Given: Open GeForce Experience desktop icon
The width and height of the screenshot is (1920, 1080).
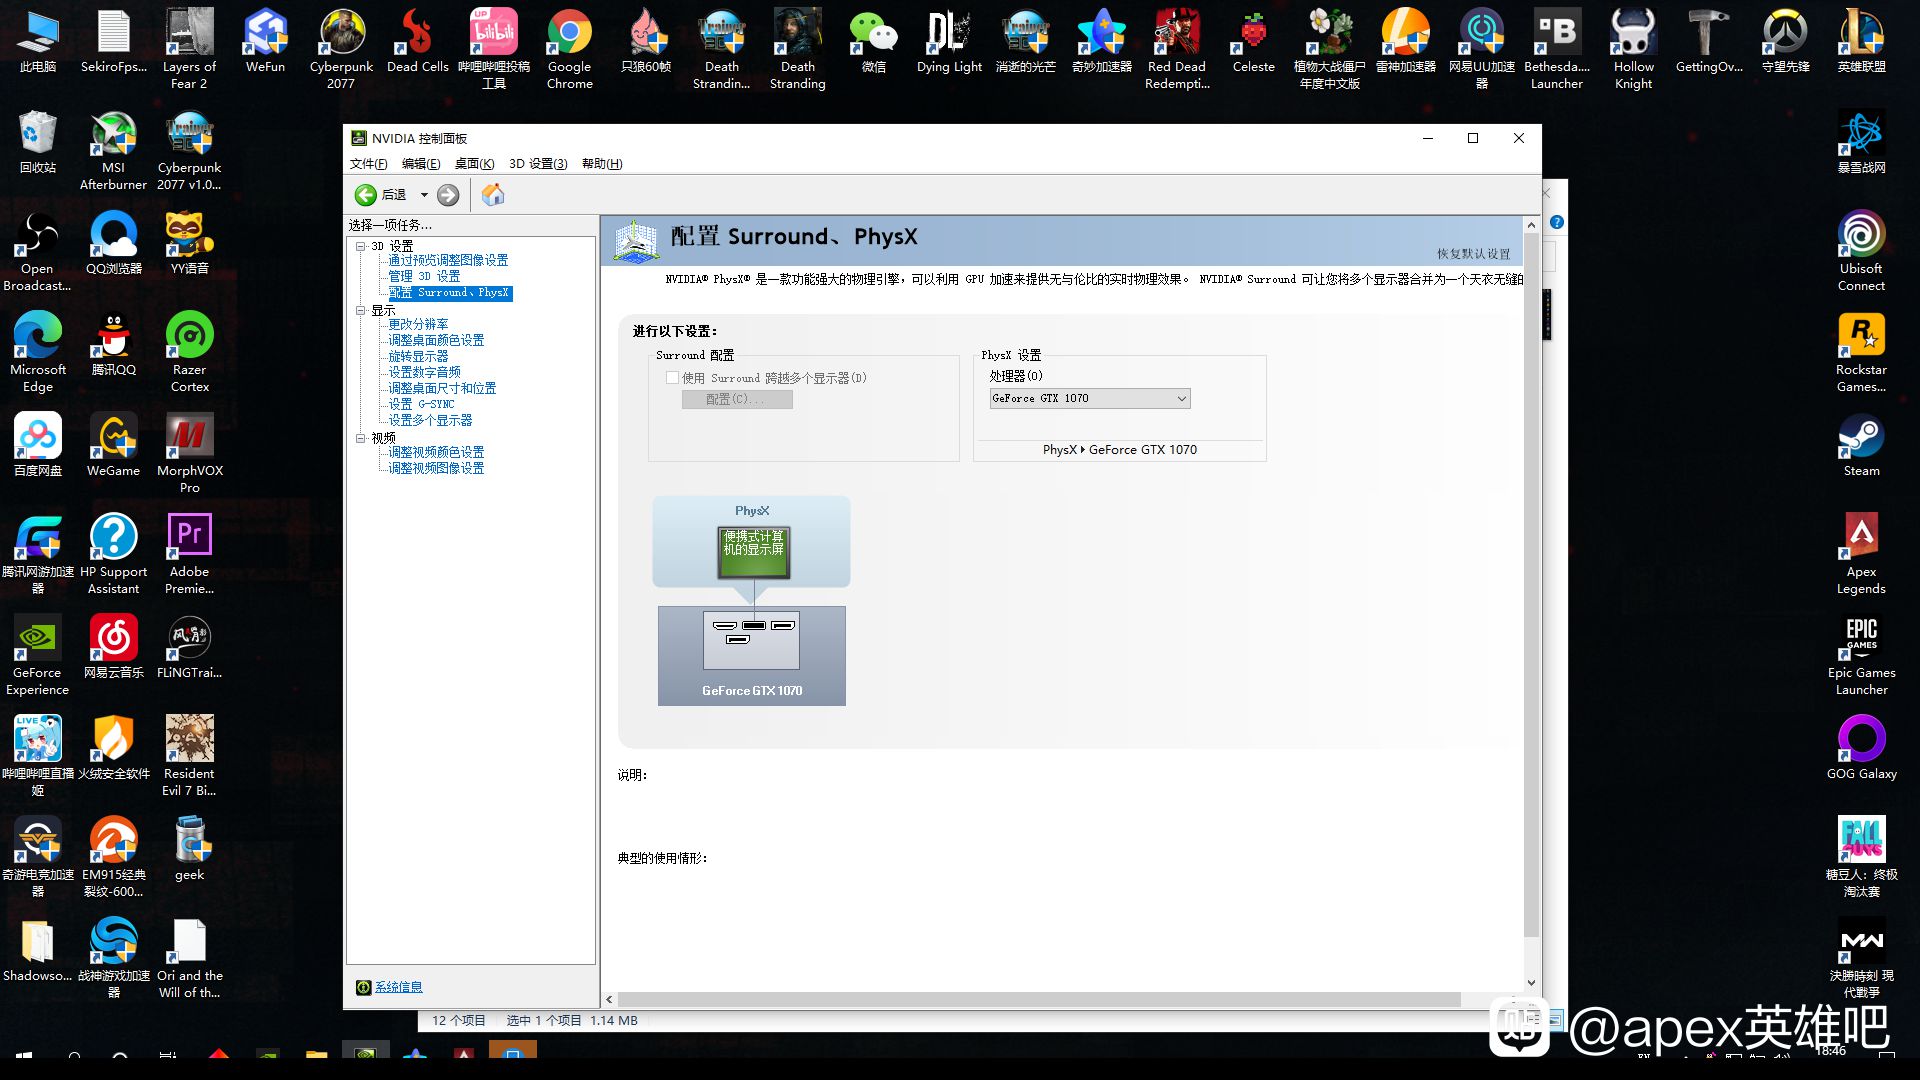Looking at the screenshot, I should [x=38, y=655].
